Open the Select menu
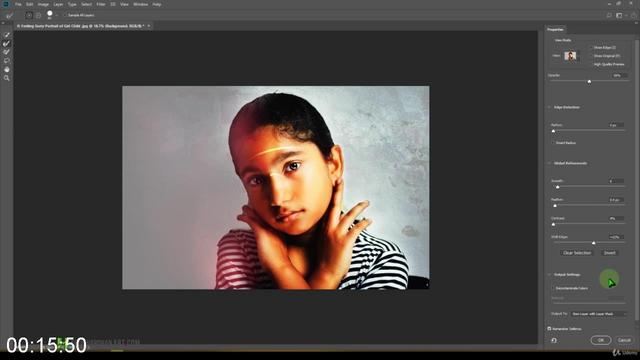Viewport: 640px width, 360px height. point(86,4)
